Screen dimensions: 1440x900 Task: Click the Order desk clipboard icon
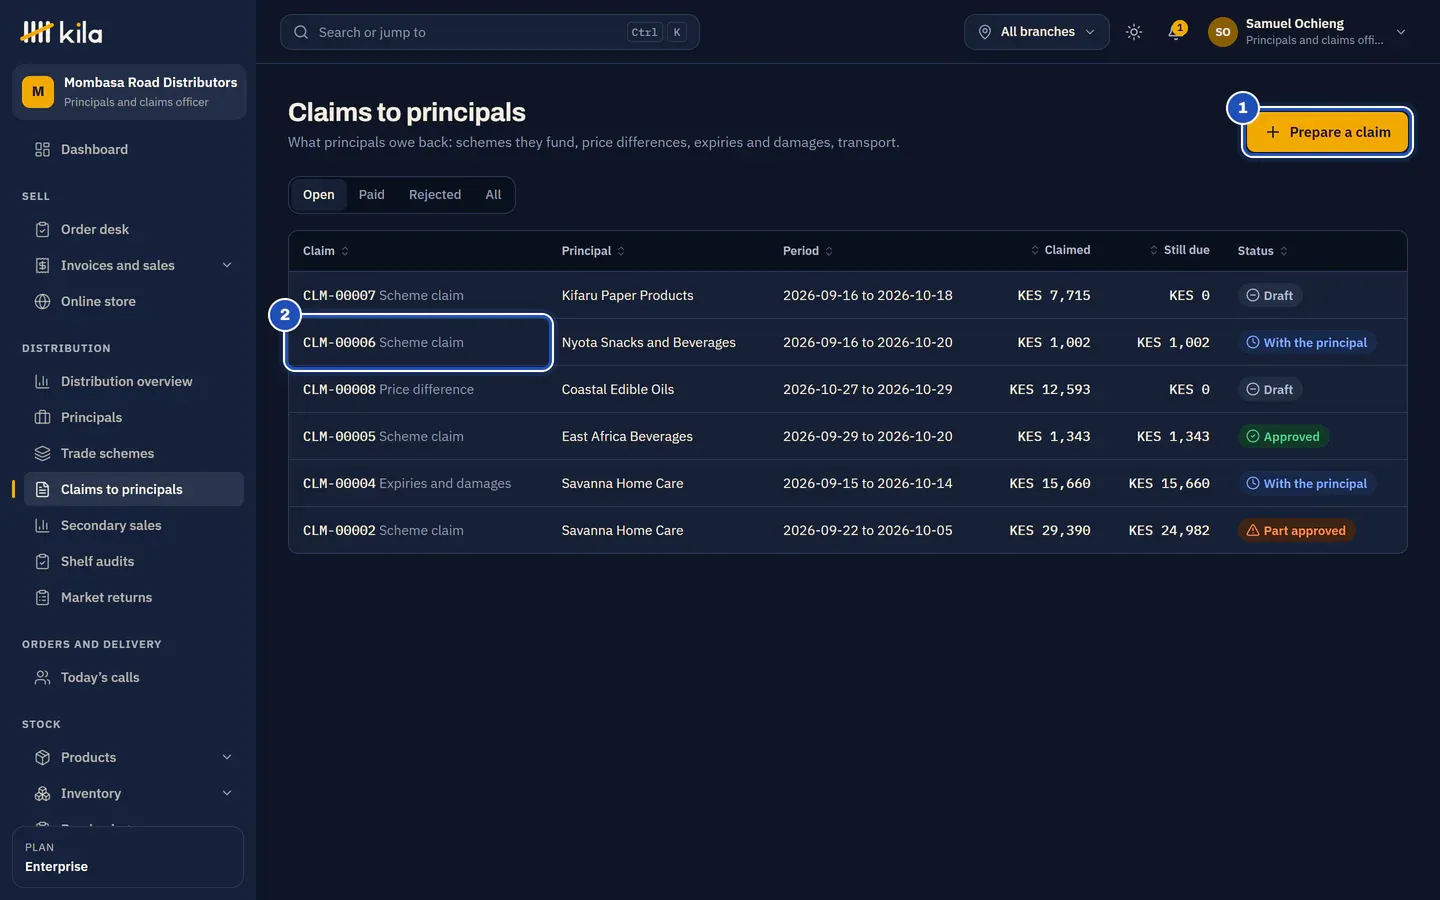pos(42,229)
